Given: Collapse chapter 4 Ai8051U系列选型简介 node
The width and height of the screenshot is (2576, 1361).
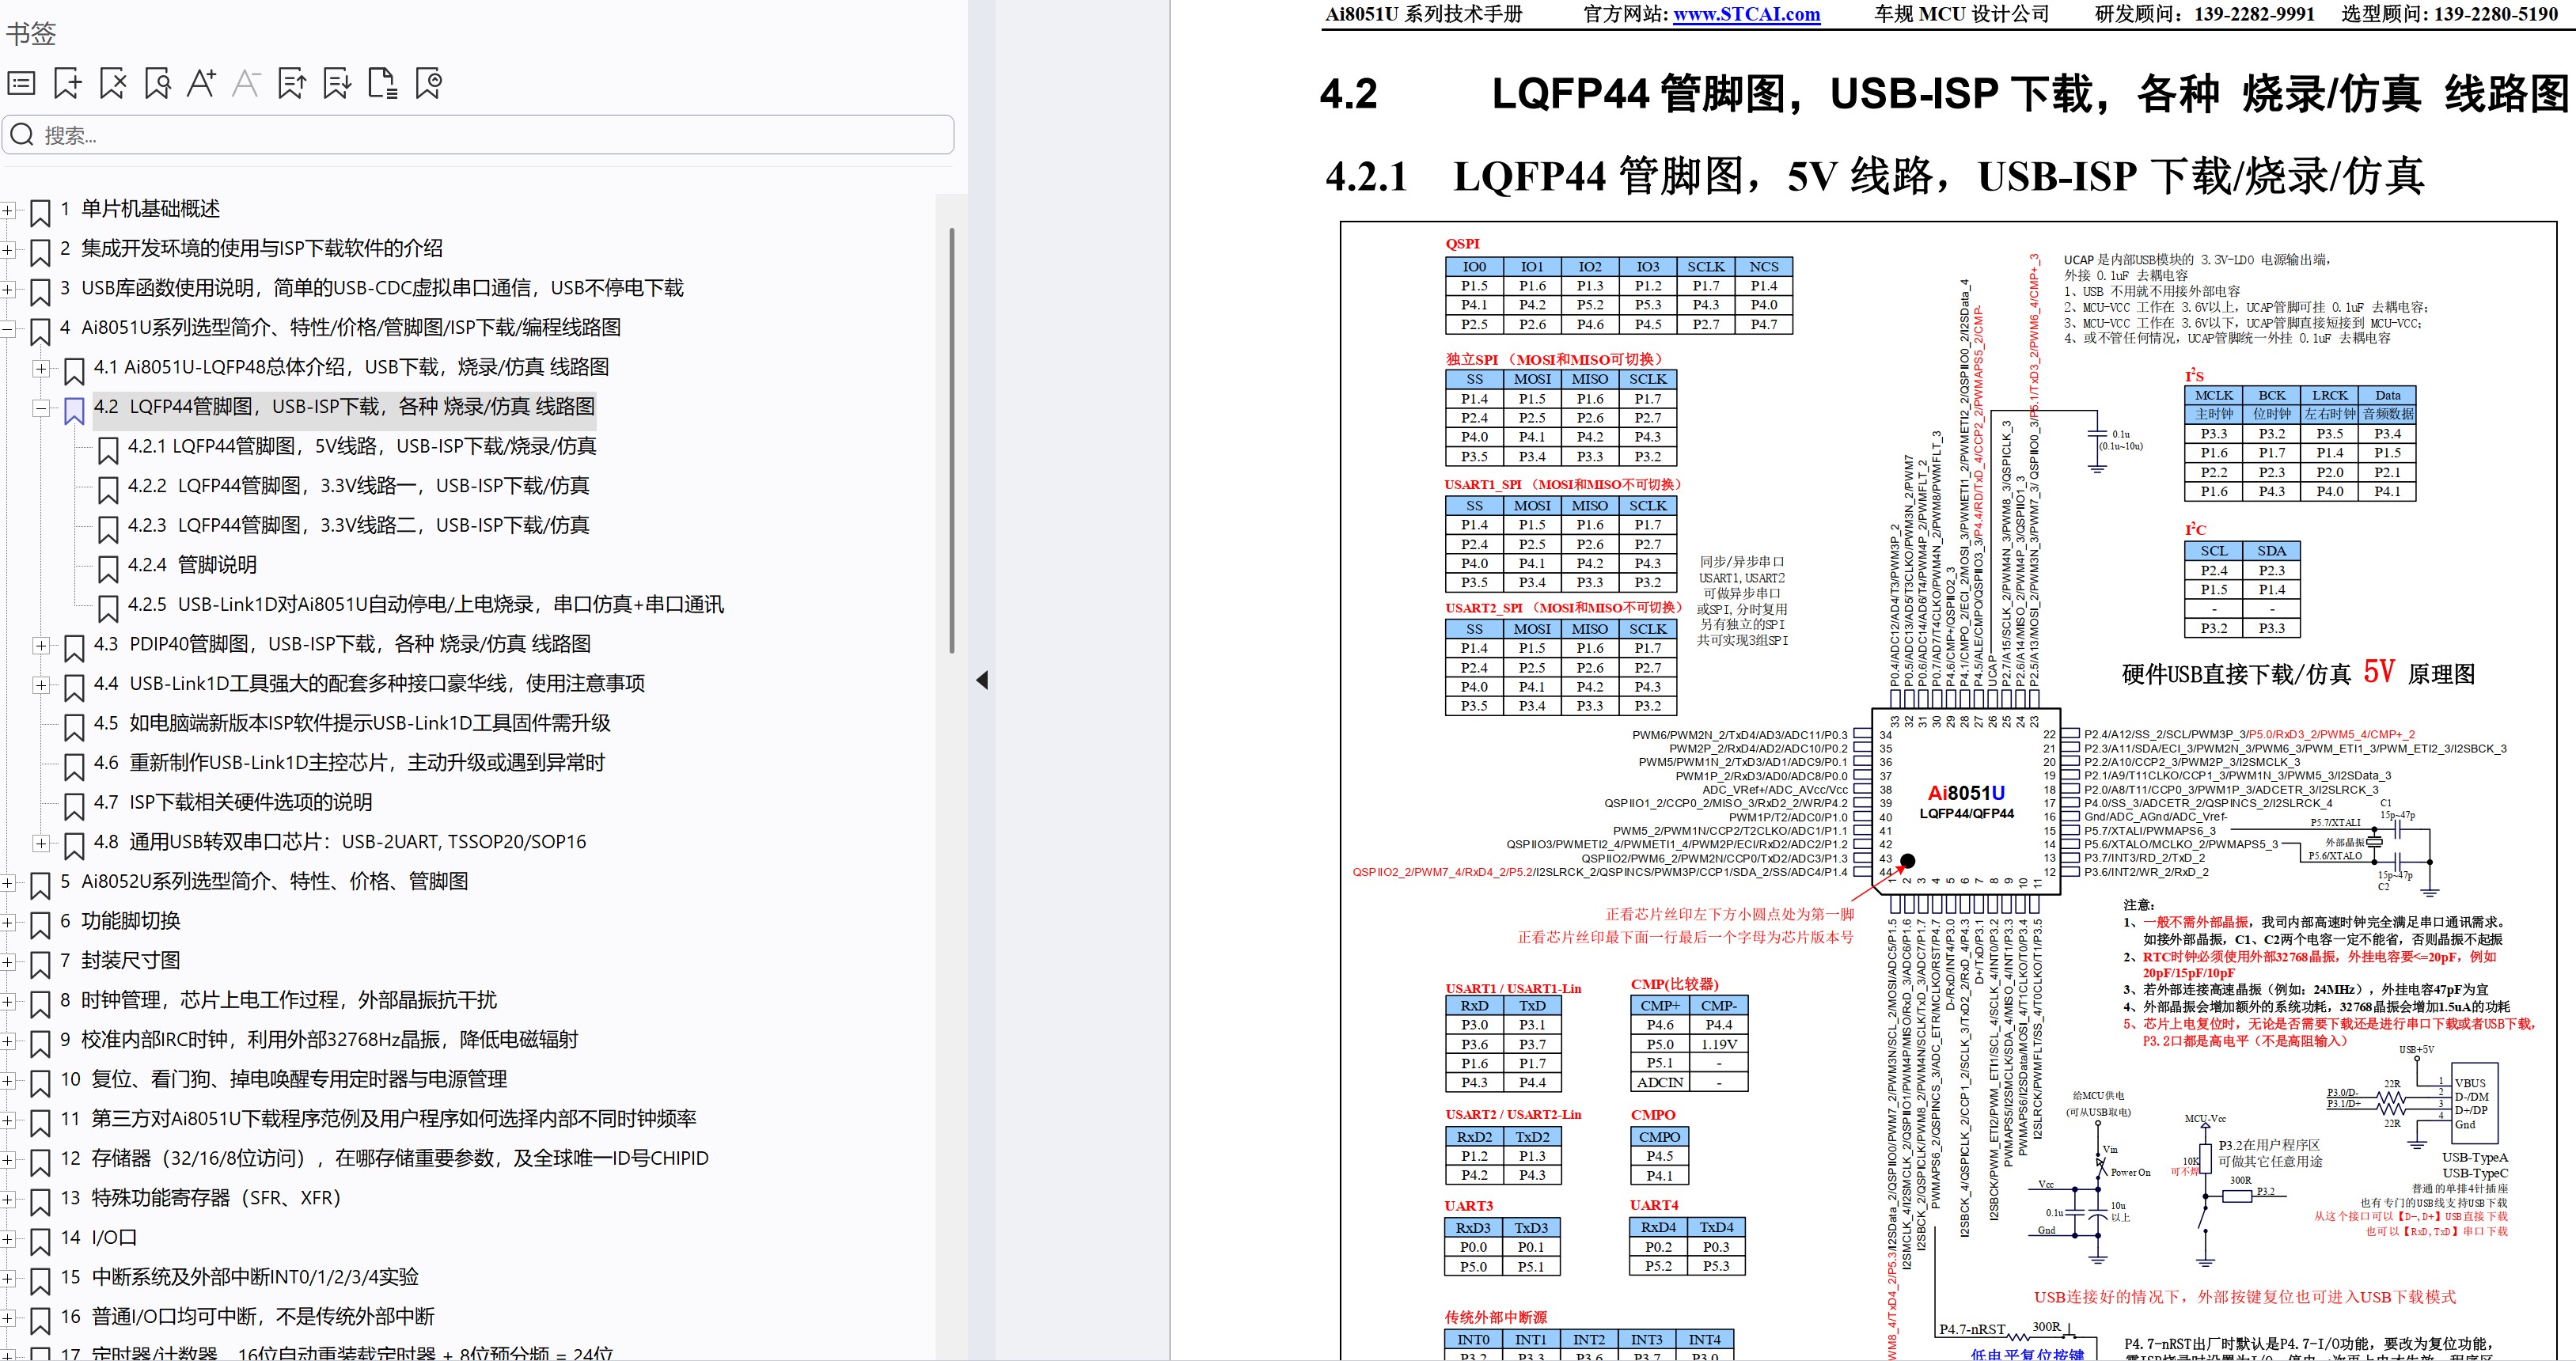Looking at the screenshot, I should coord(7,329).
